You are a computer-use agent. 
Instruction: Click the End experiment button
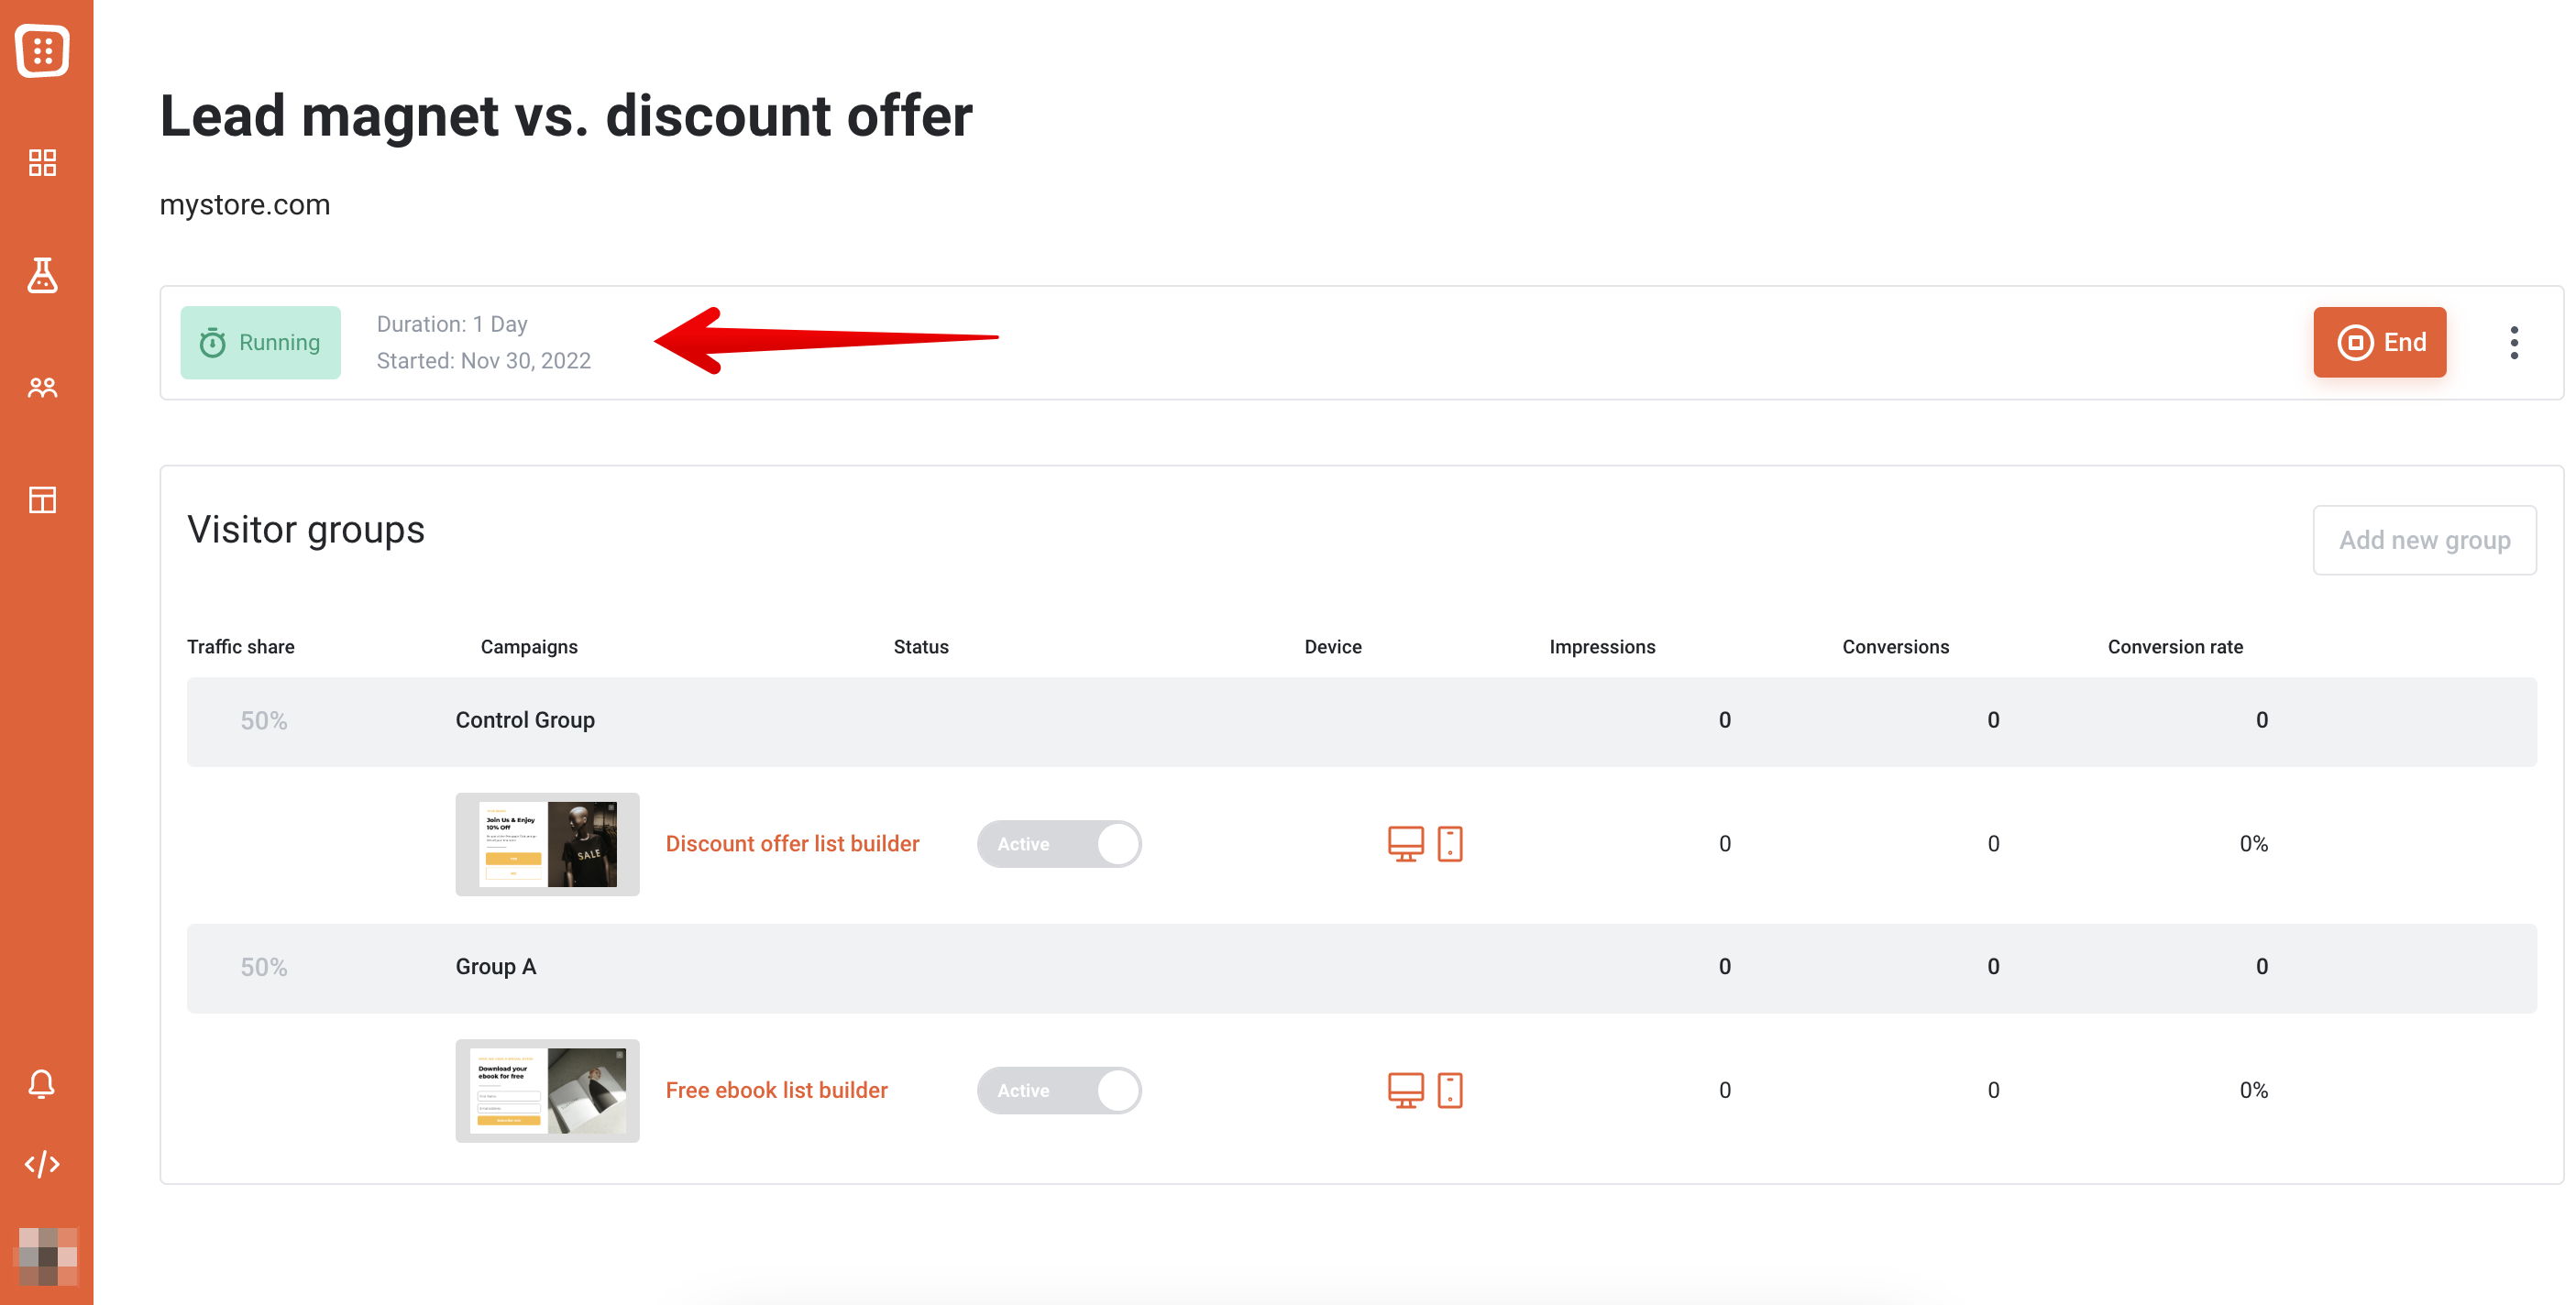point(2379,342)
